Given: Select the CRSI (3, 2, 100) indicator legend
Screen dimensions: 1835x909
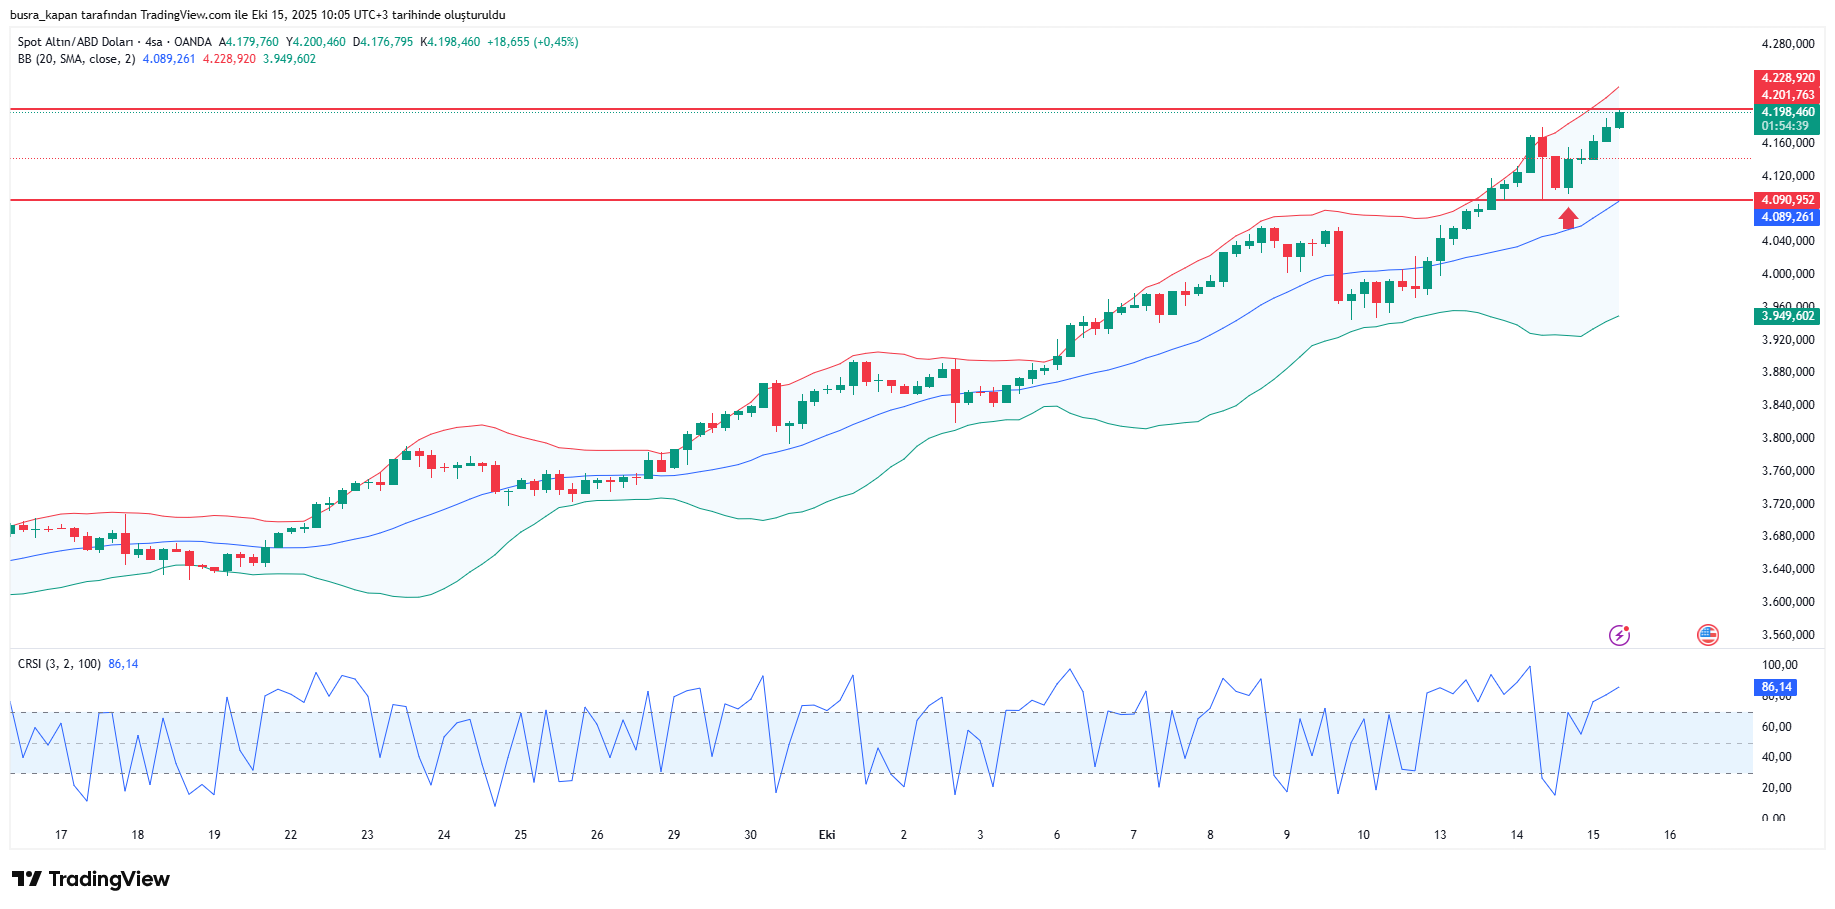Looking at the screenshot, I should (x=59, y=664).
